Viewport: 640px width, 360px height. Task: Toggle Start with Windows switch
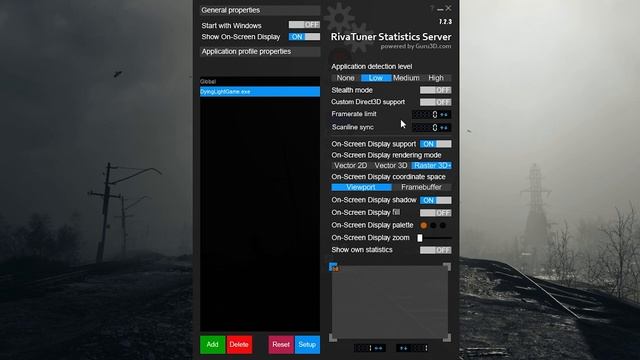[x=304, y=25]
